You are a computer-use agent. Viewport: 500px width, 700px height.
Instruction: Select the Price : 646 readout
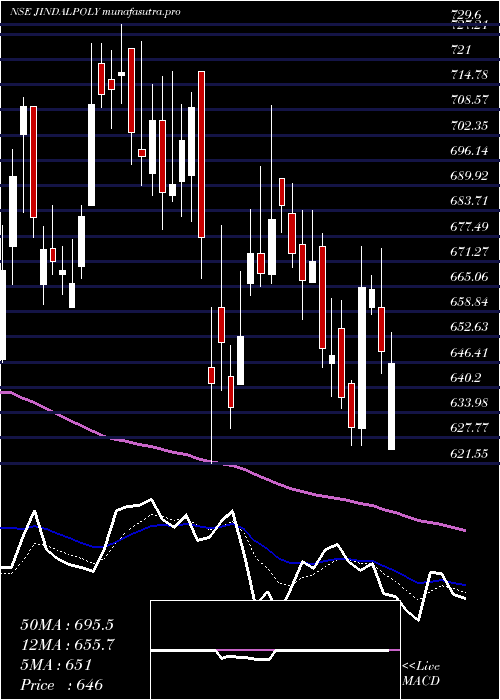tap(62, 685)
